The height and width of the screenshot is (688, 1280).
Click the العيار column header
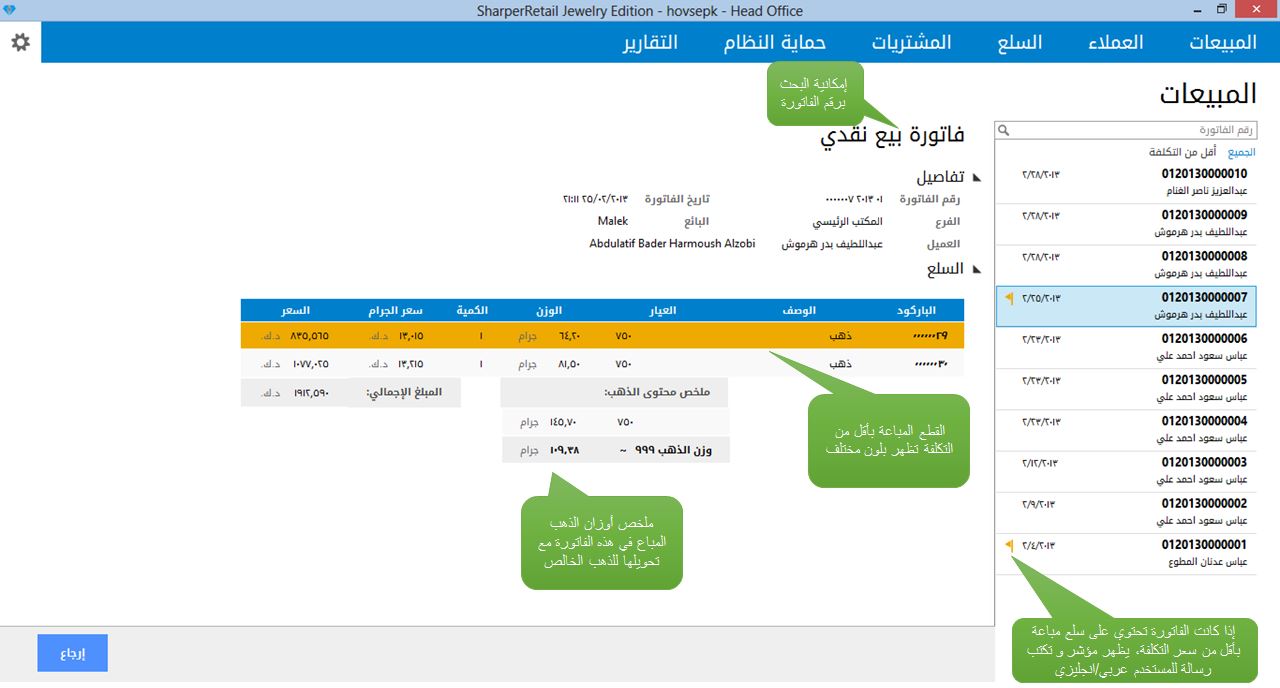[x=662, y=310]
